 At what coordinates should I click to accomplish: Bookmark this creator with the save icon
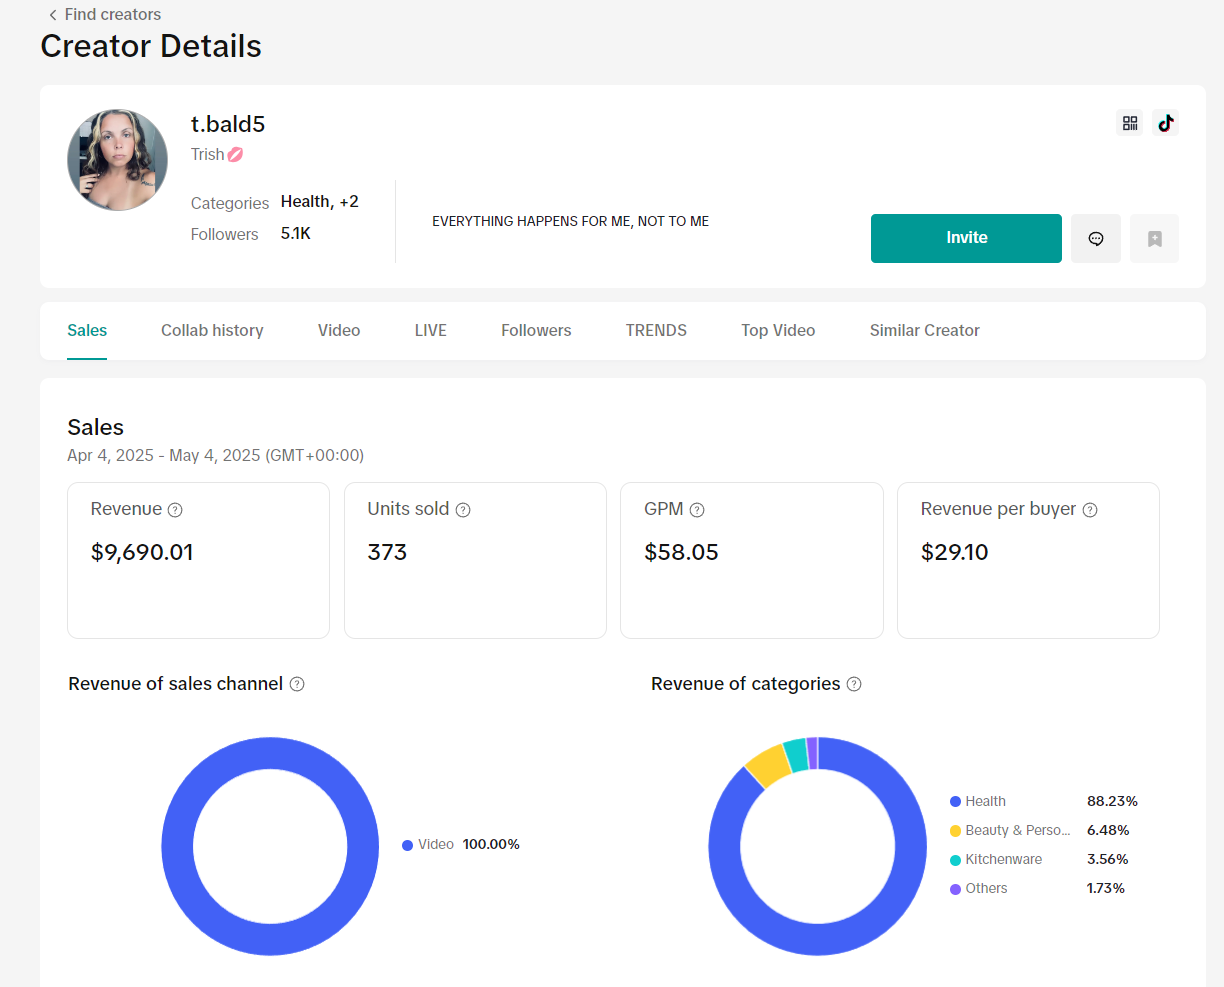1154,239
